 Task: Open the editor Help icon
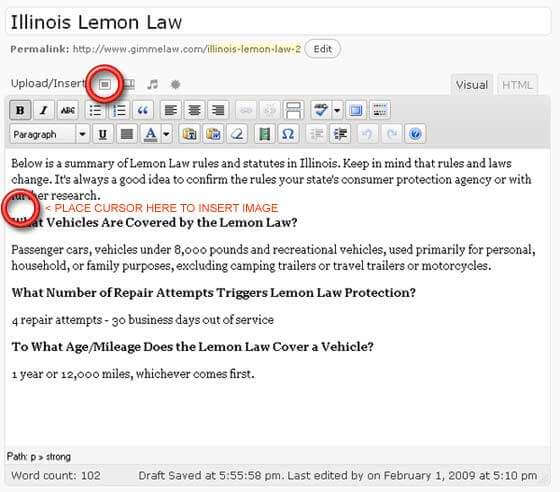coord(415,134)
